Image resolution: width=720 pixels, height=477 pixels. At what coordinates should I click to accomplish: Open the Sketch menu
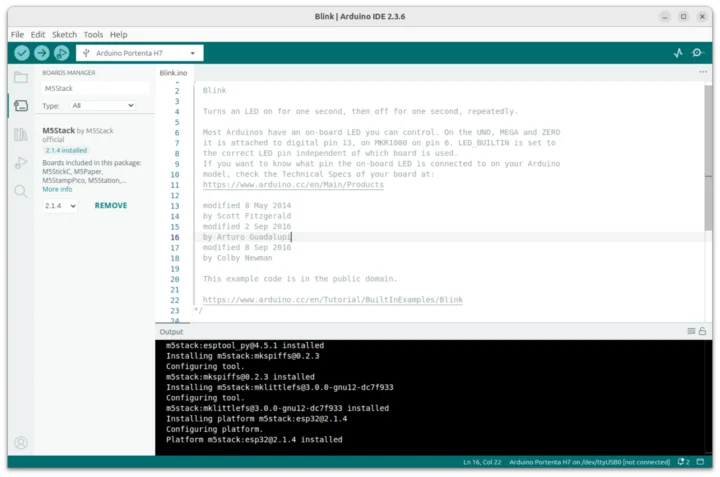tap(64, 34)
